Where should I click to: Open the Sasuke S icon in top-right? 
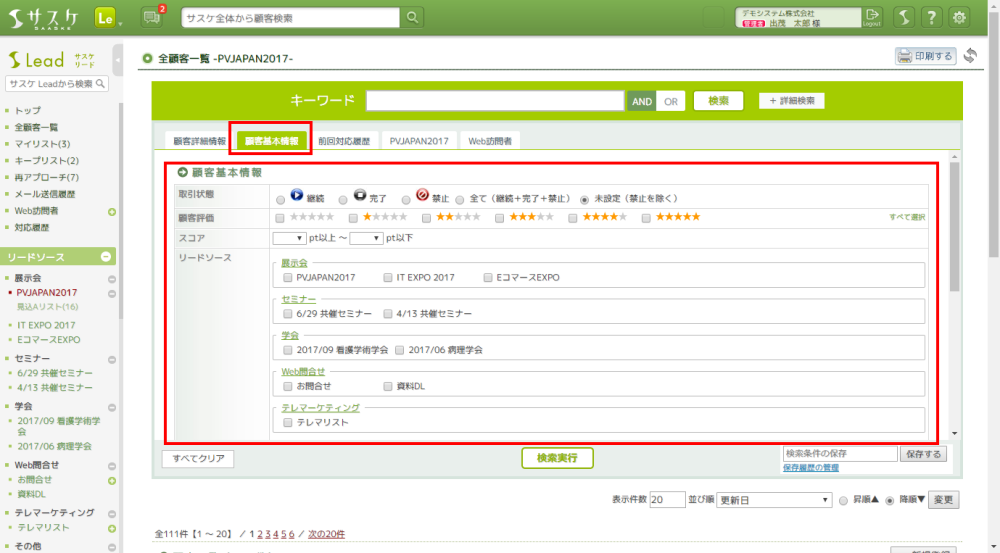pos(904,17)
